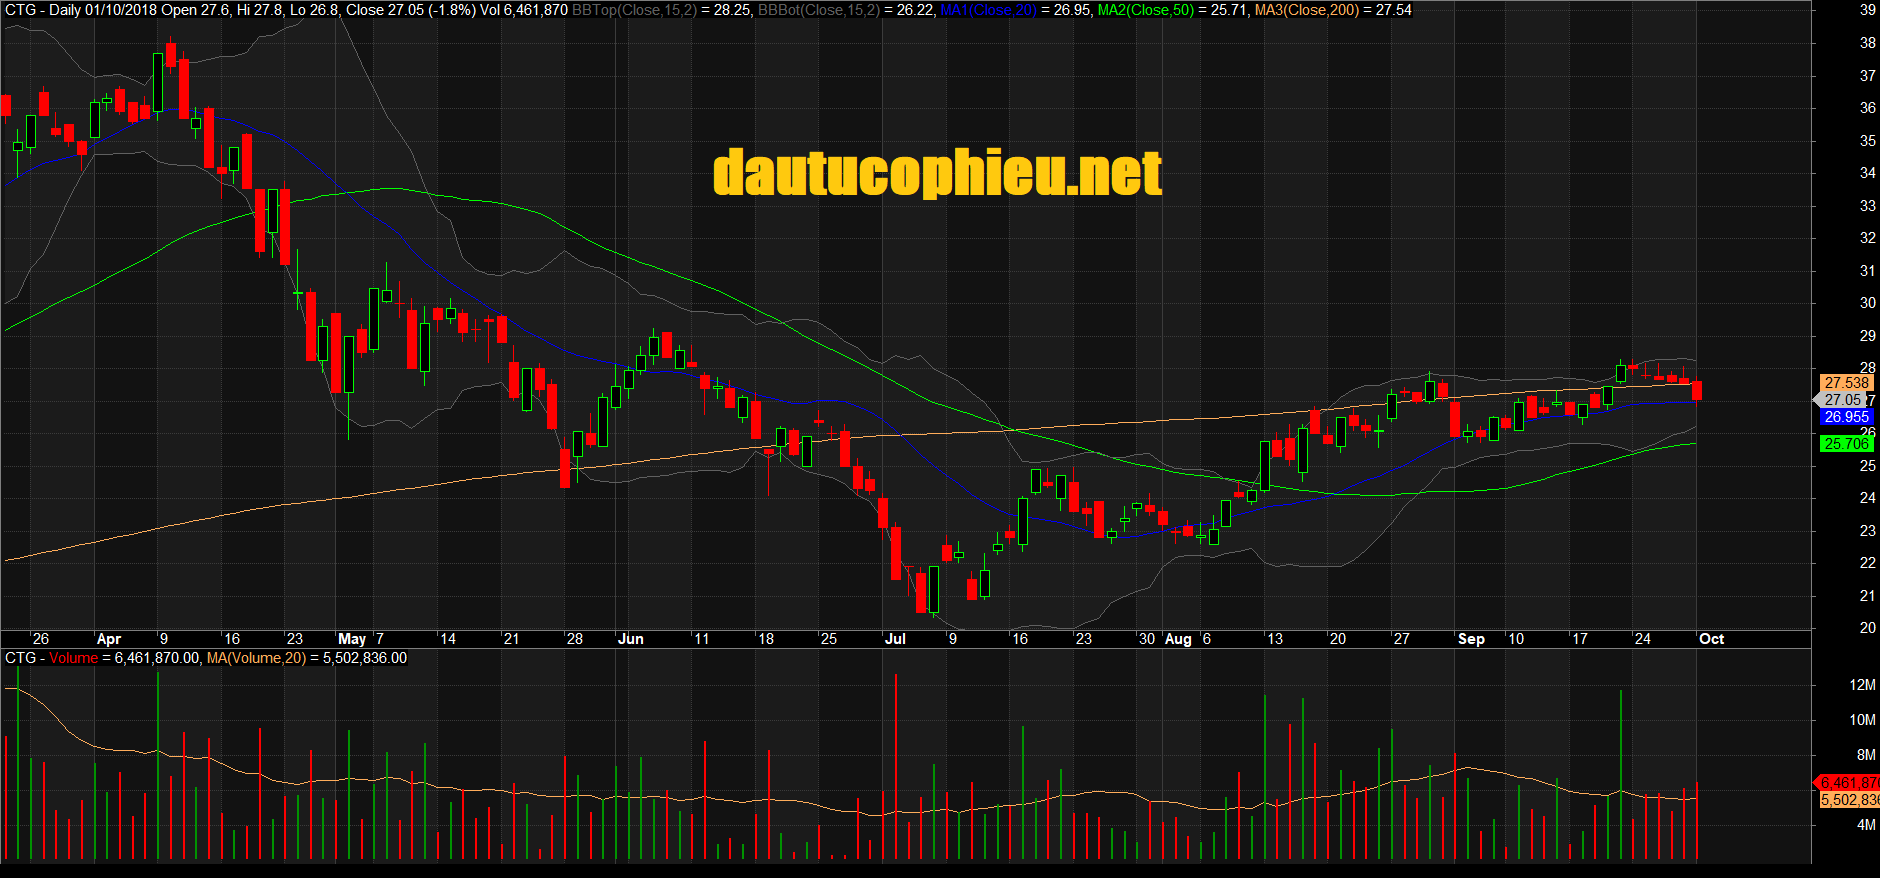Click the date tick 10 after Sep
Viewport: 1880px width, 878px height.
1516,639
